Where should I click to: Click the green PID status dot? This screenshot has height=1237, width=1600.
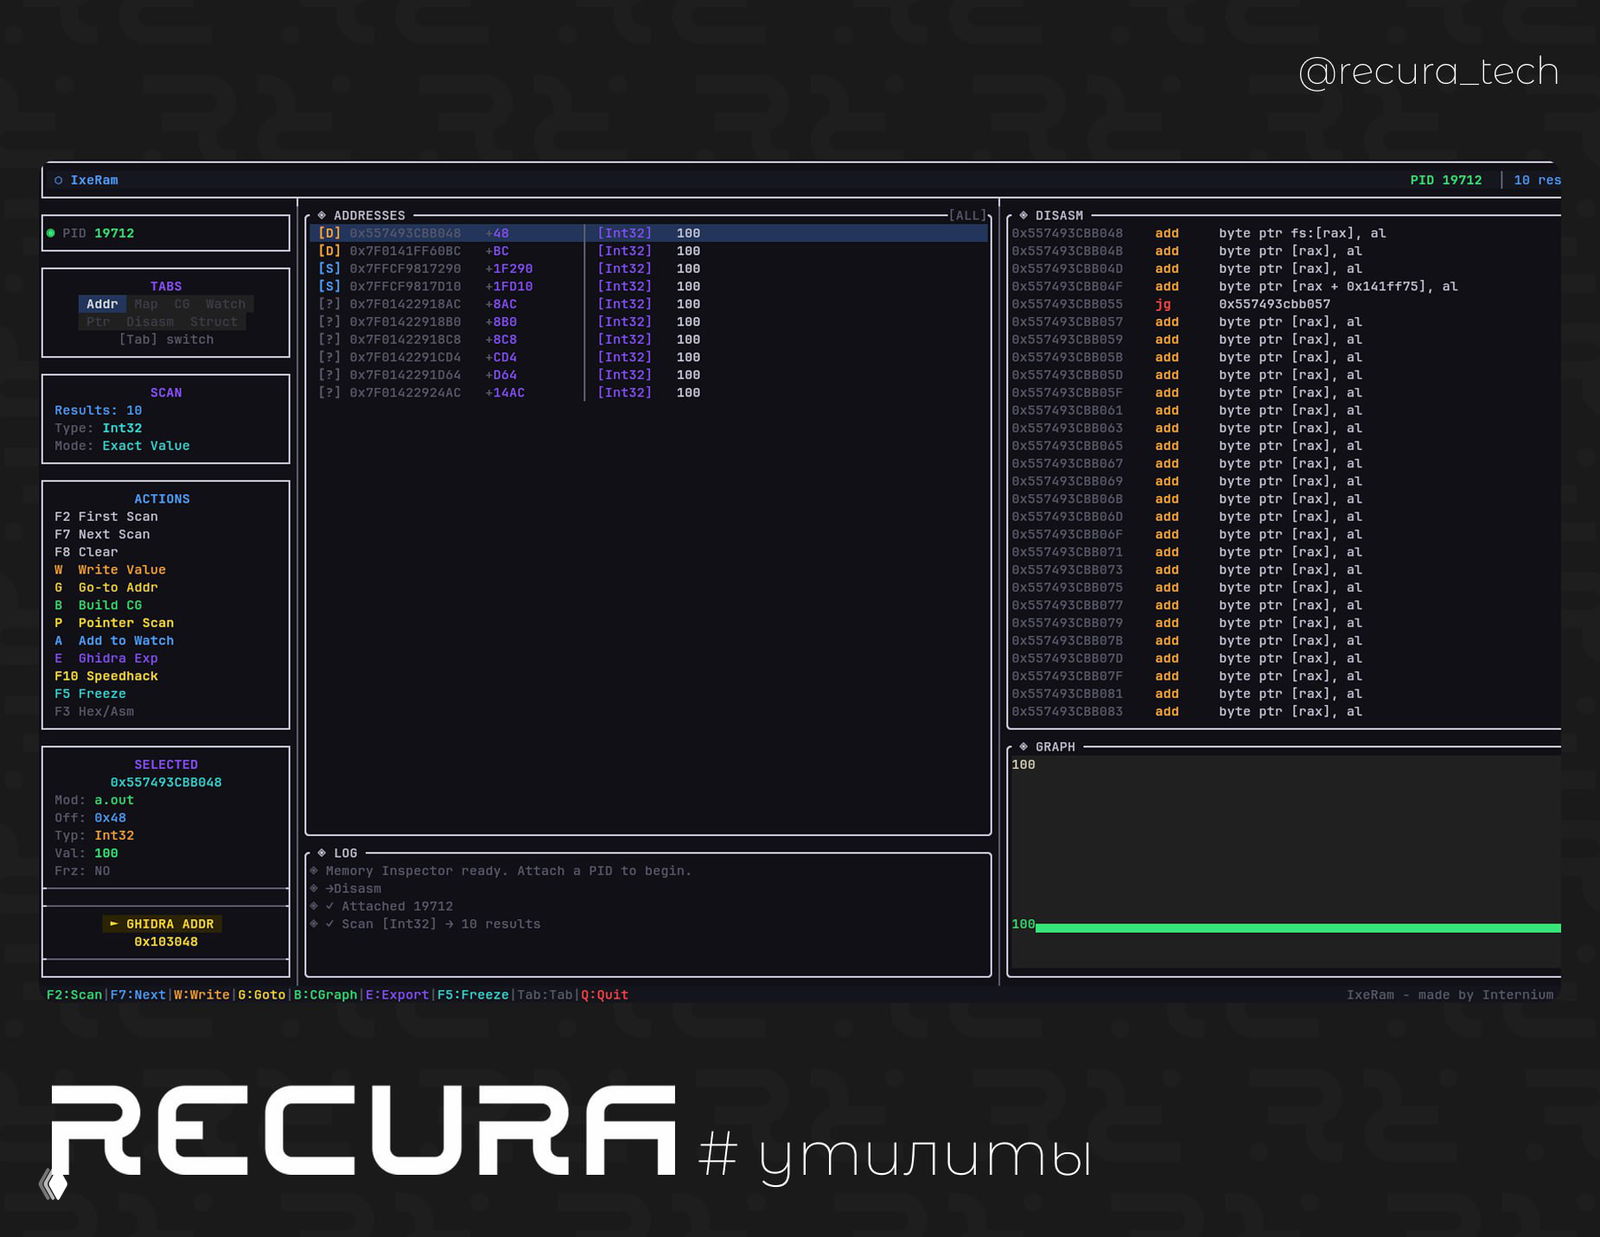[50, 232]
